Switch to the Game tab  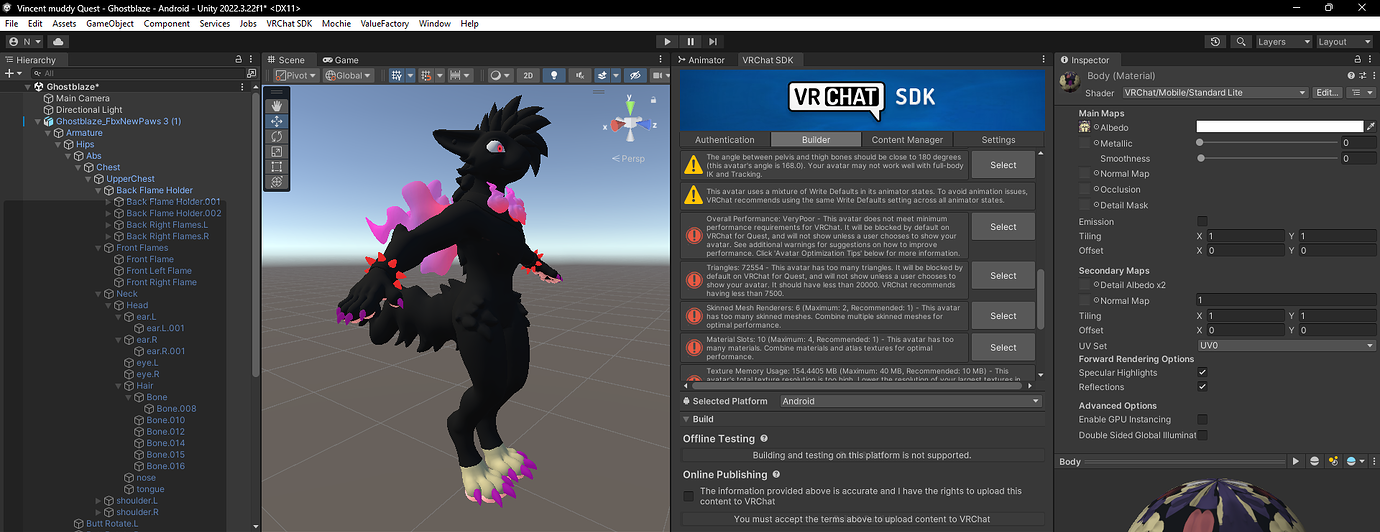coord(341,60)
